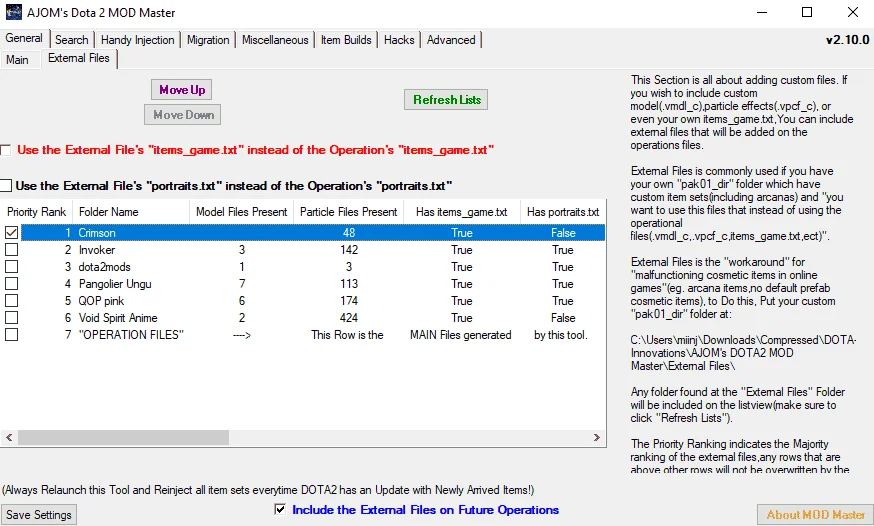874x526 pixels.
Task: Close the MOD Master window
Action: coord(852,12)
